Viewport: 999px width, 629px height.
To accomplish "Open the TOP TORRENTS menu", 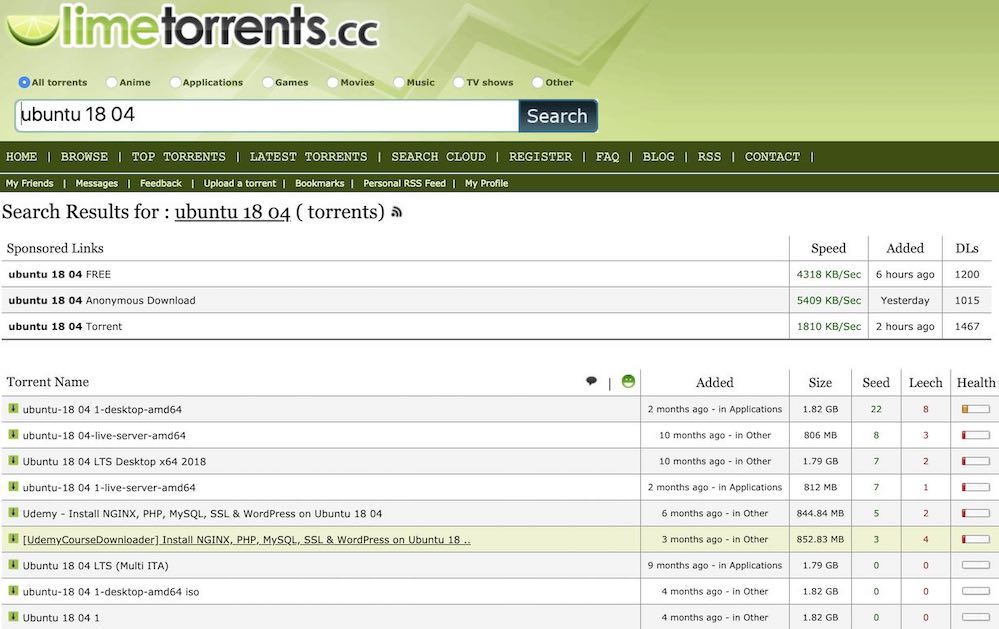I will tap(178, 156).
